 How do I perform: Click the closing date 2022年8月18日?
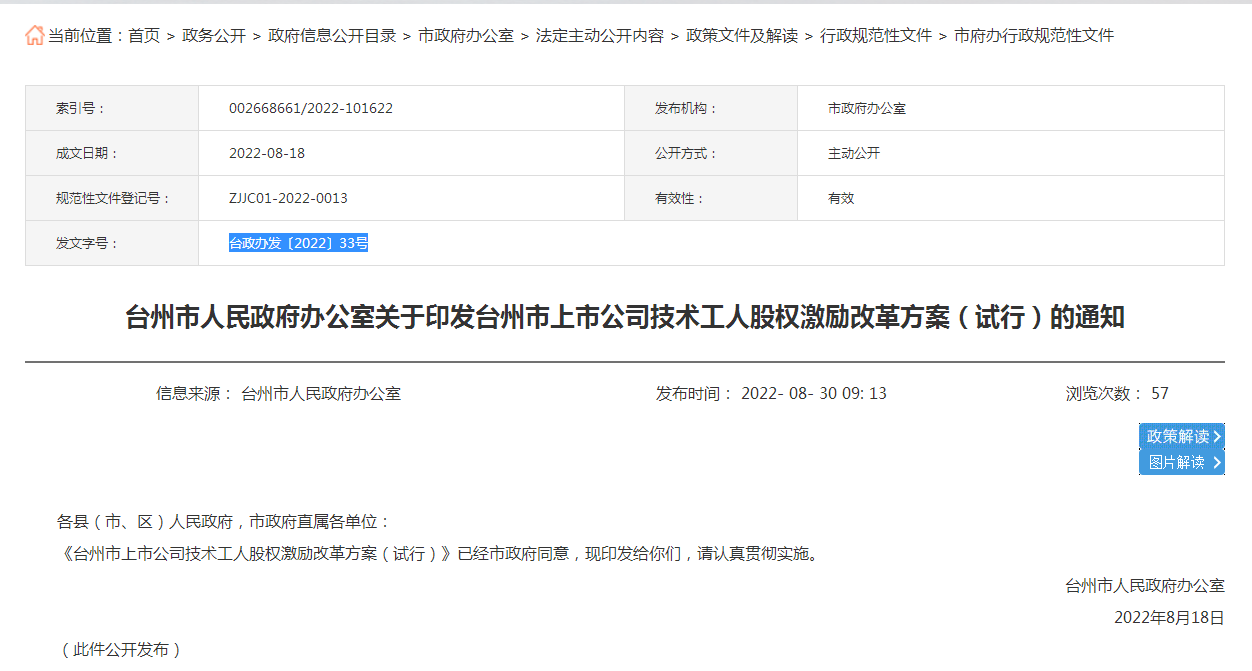1170,618
